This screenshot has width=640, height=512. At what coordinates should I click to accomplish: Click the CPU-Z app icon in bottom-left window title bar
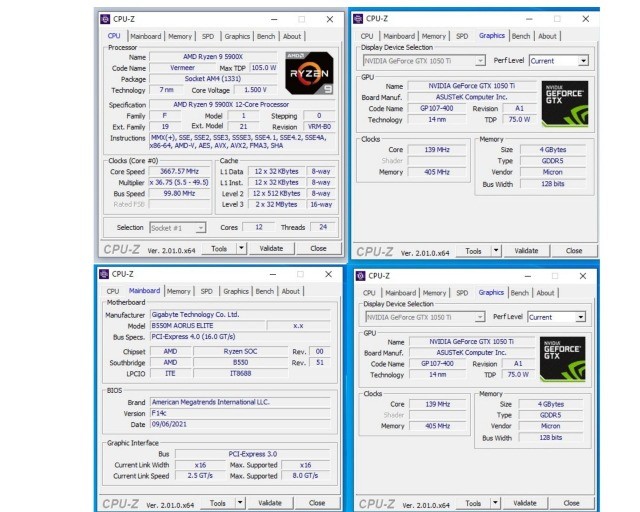point(104,274)
